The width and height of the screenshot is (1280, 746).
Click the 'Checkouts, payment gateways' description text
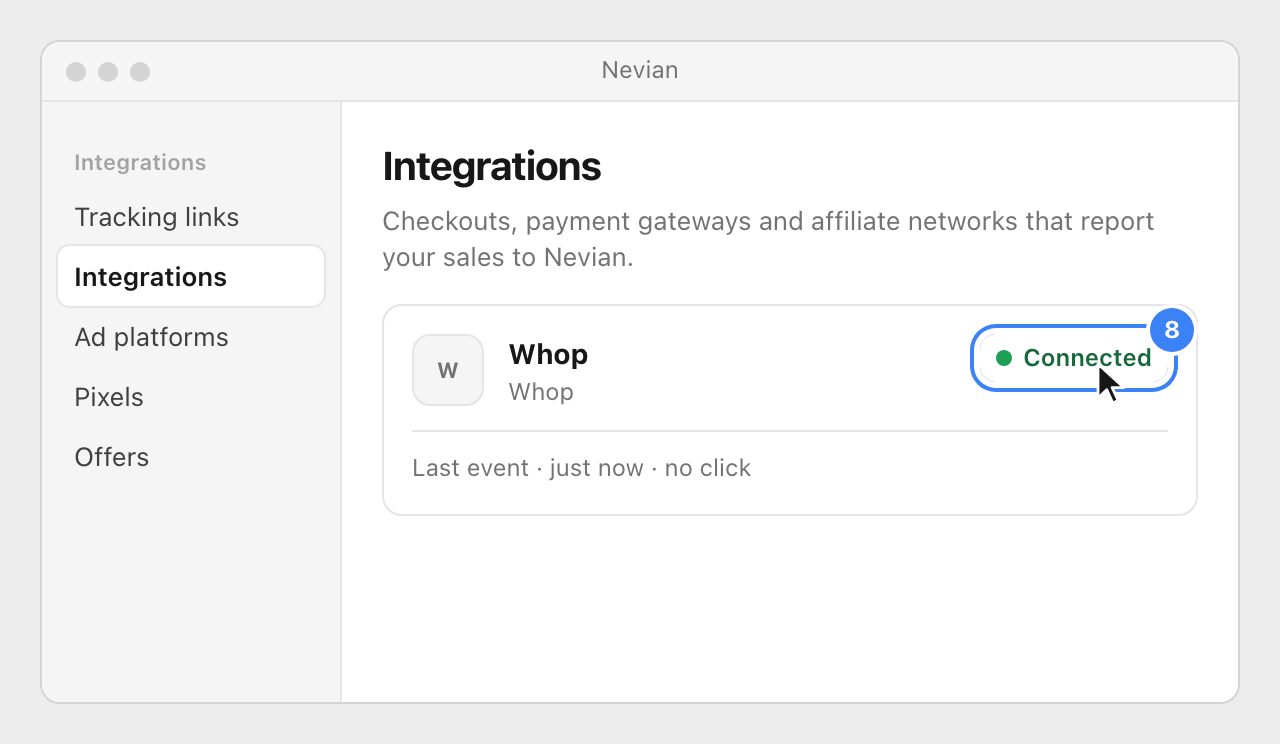pyautogui.click(x=768, y=239)
